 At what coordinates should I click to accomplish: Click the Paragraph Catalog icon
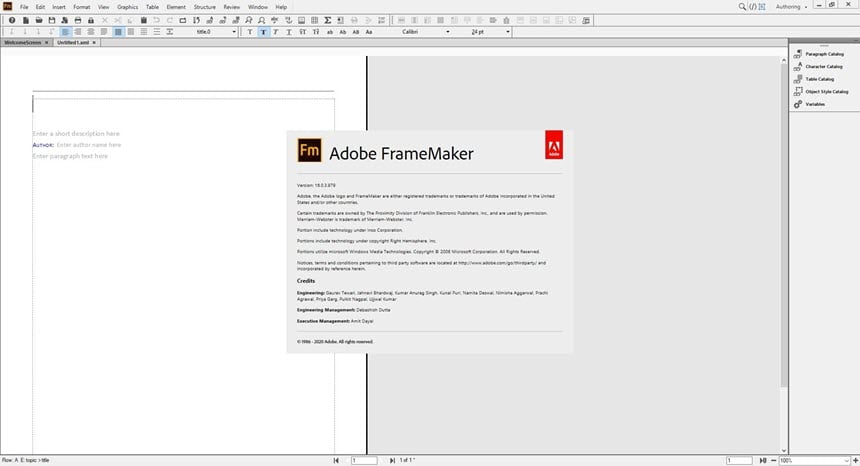tap(798, 54)
